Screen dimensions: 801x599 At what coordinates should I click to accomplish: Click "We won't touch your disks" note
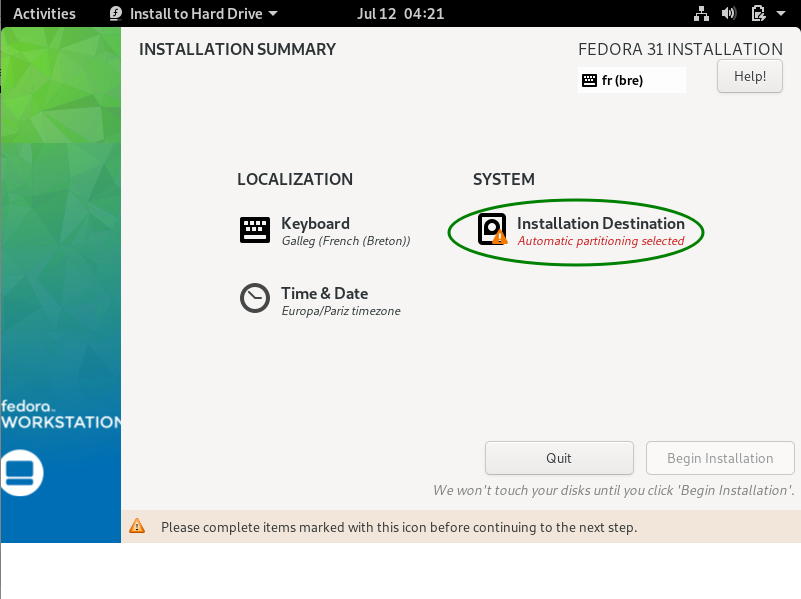[x=614, y=490]
